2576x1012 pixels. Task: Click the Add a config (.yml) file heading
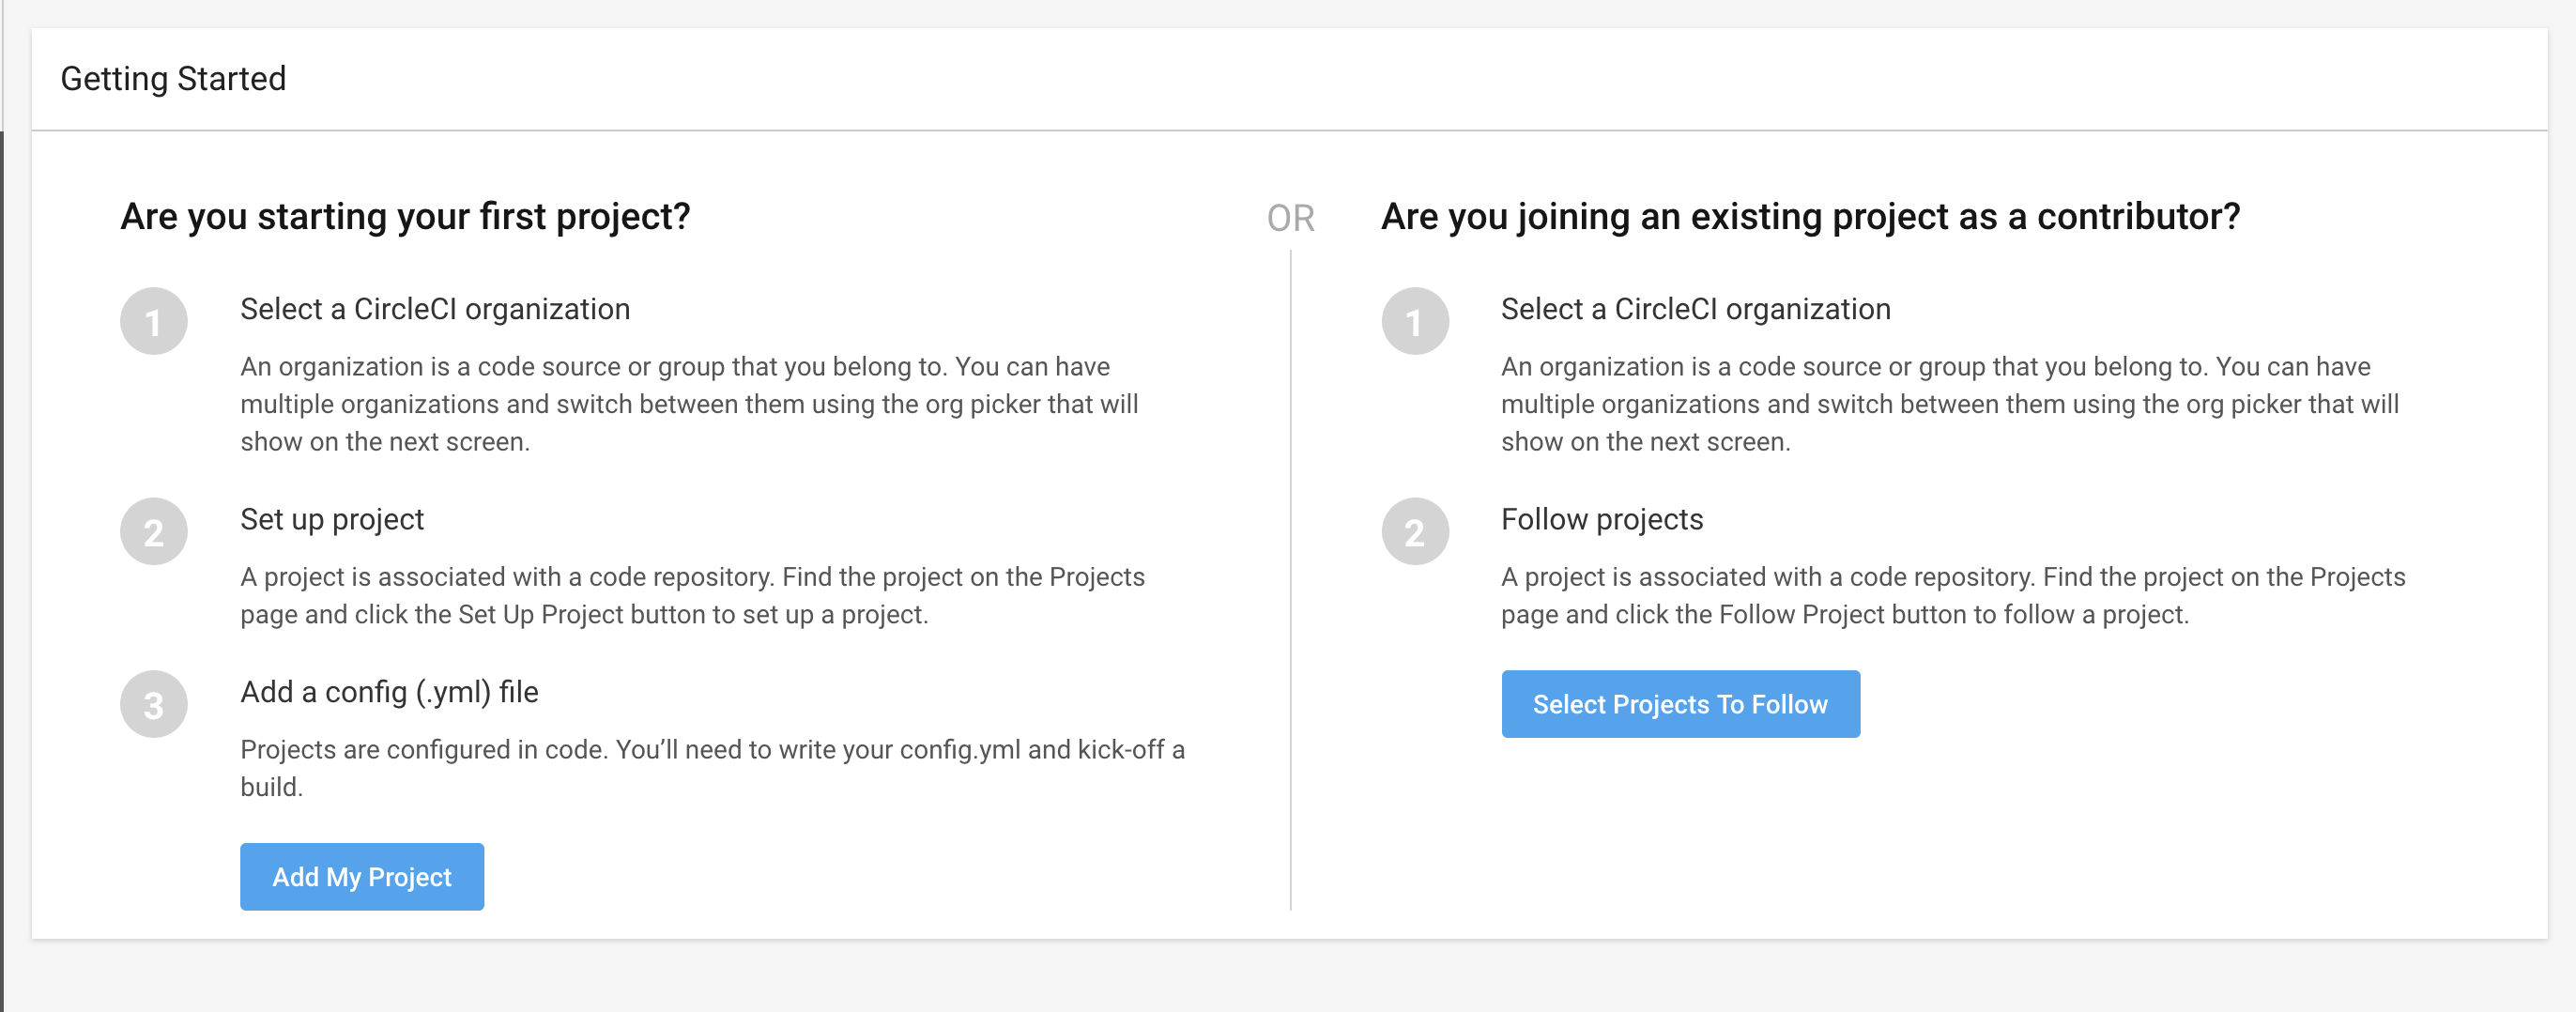click(x=389, y=692)
